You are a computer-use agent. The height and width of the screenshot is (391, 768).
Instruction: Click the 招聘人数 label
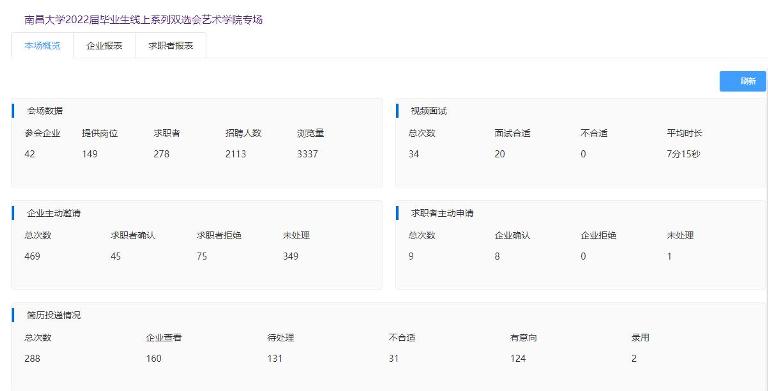pyautogui.click(x=243, y=133)
